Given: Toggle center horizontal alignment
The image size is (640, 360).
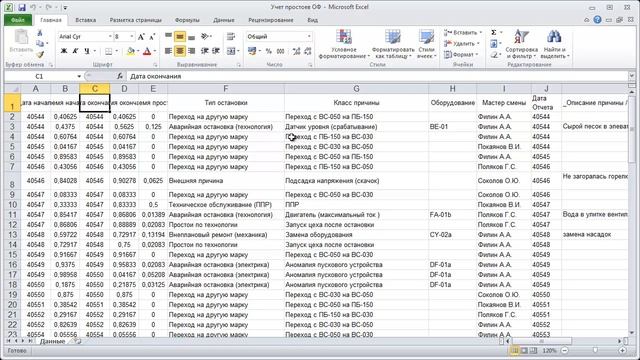Looking at the screenshot, I should pos(180,51).
